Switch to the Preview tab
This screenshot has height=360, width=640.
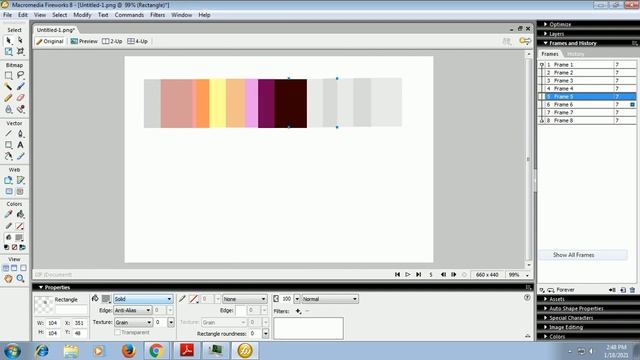tap(84, 41)
